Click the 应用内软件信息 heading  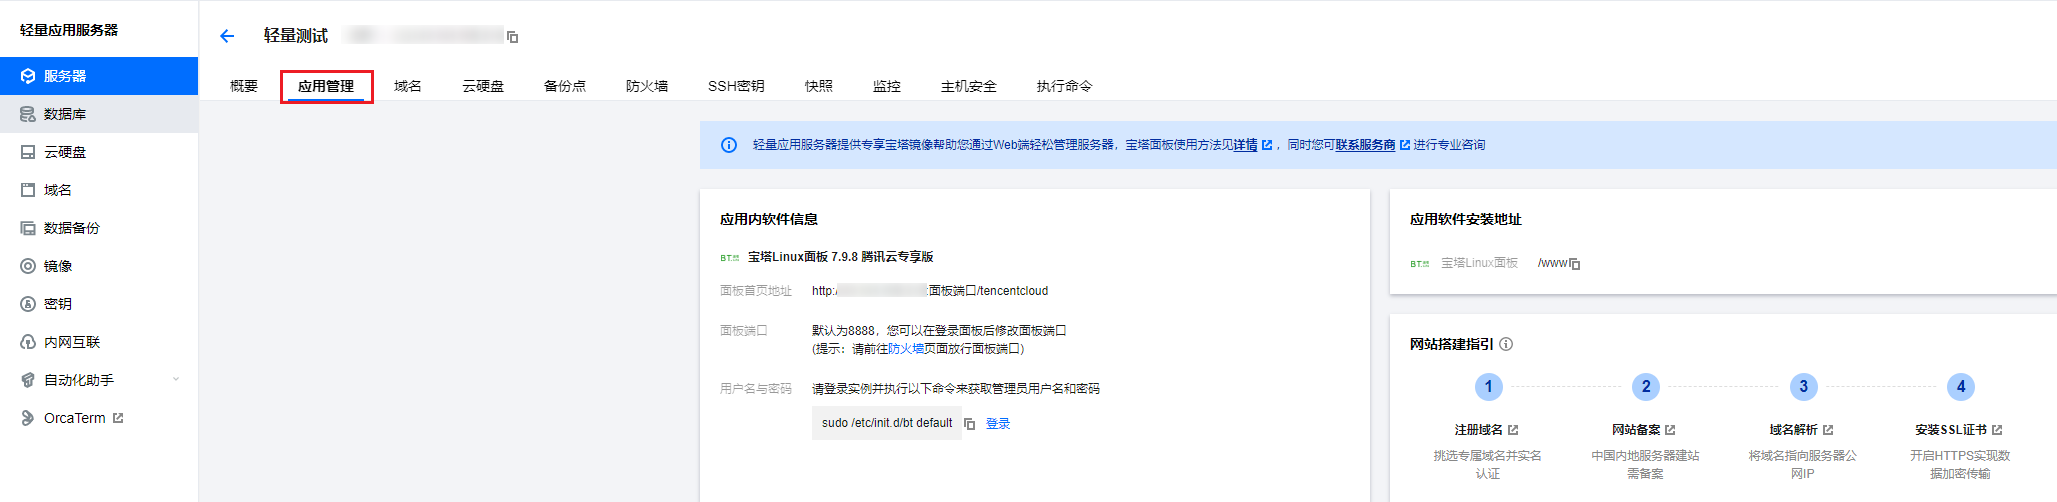click(769, 219)
